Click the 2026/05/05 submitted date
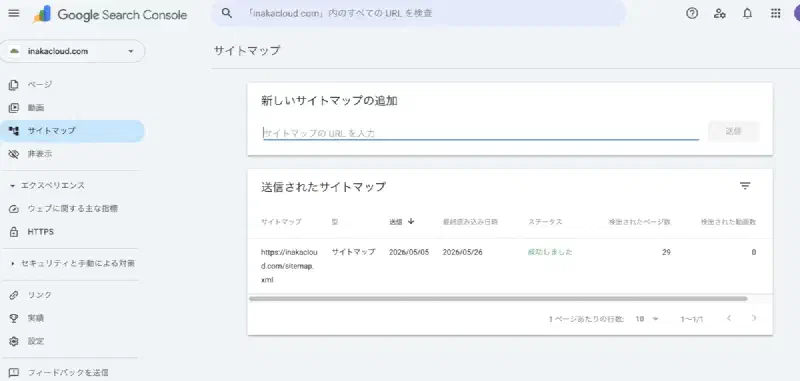The height and width of the screenshot is (381, 800). pos(409,252)
